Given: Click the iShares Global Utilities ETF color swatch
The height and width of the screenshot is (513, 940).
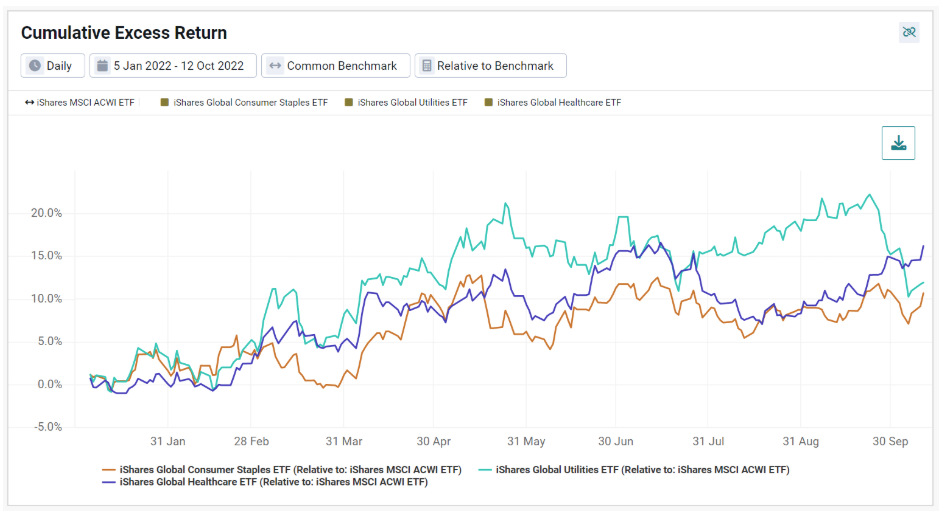Looking at the screenshot, I should [349, 102].
